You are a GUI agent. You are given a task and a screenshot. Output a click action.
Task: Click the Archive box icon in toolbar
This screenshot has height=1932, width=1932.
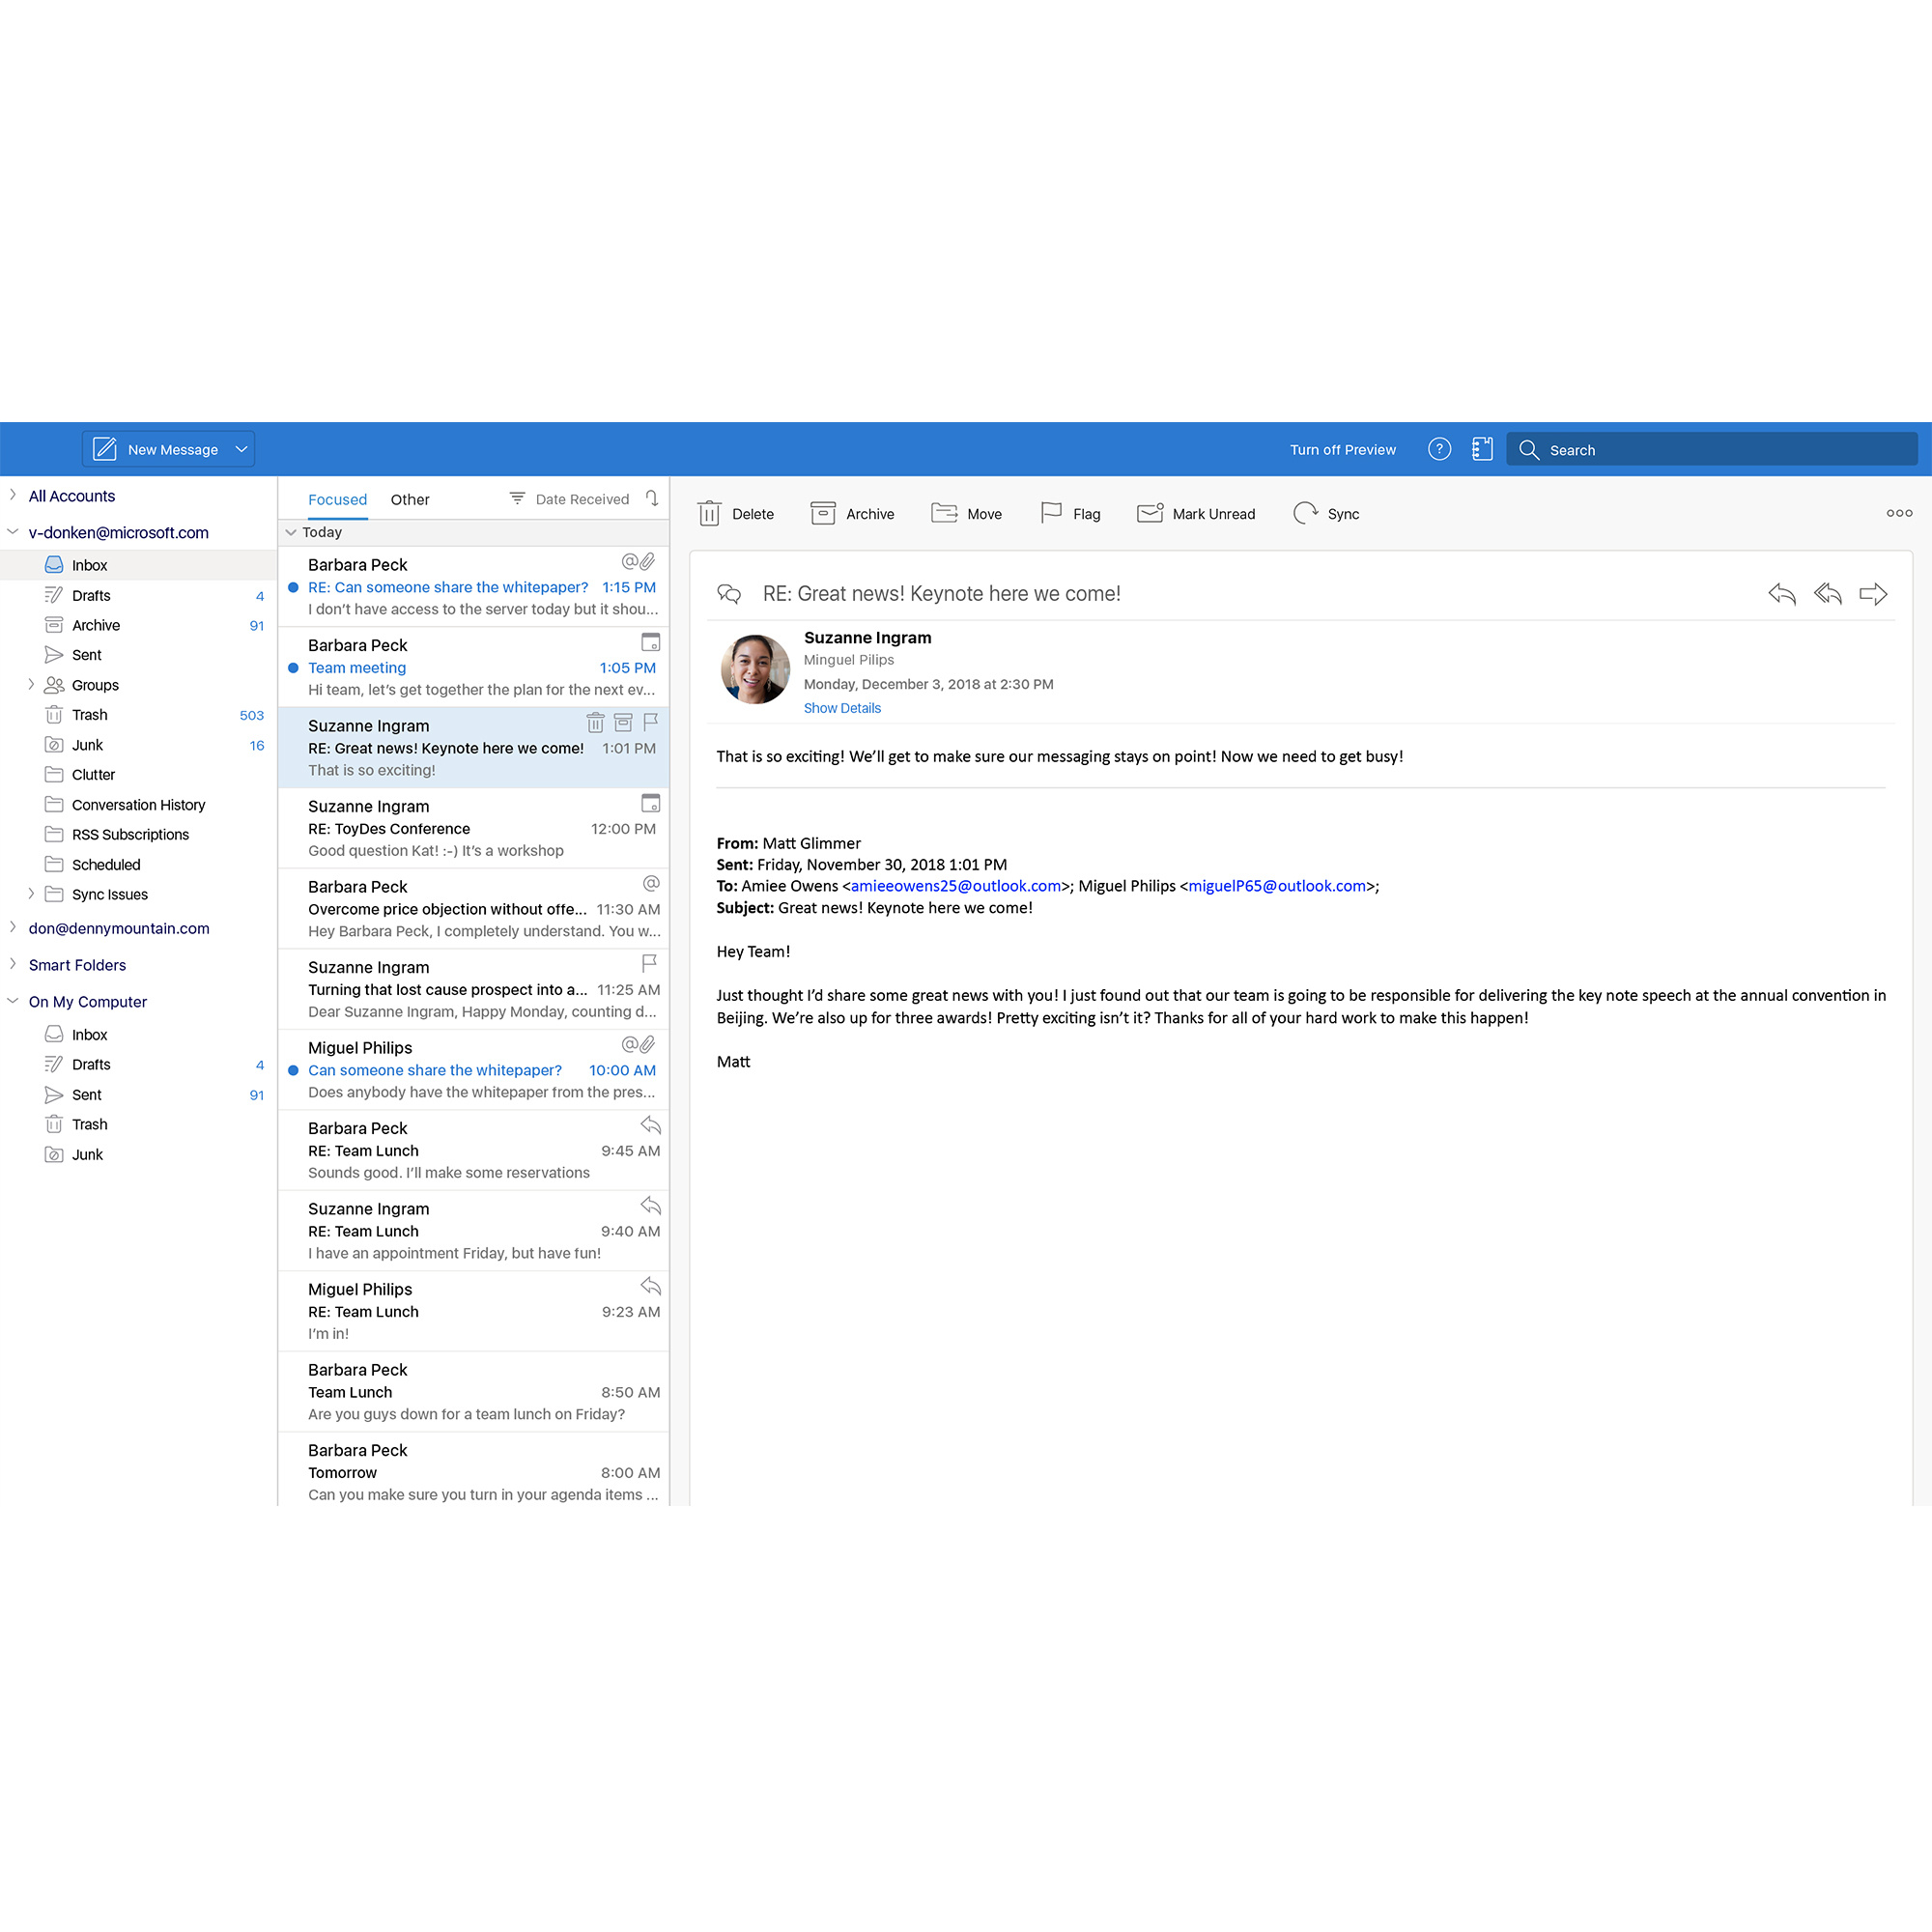click(x=822, y=514)
